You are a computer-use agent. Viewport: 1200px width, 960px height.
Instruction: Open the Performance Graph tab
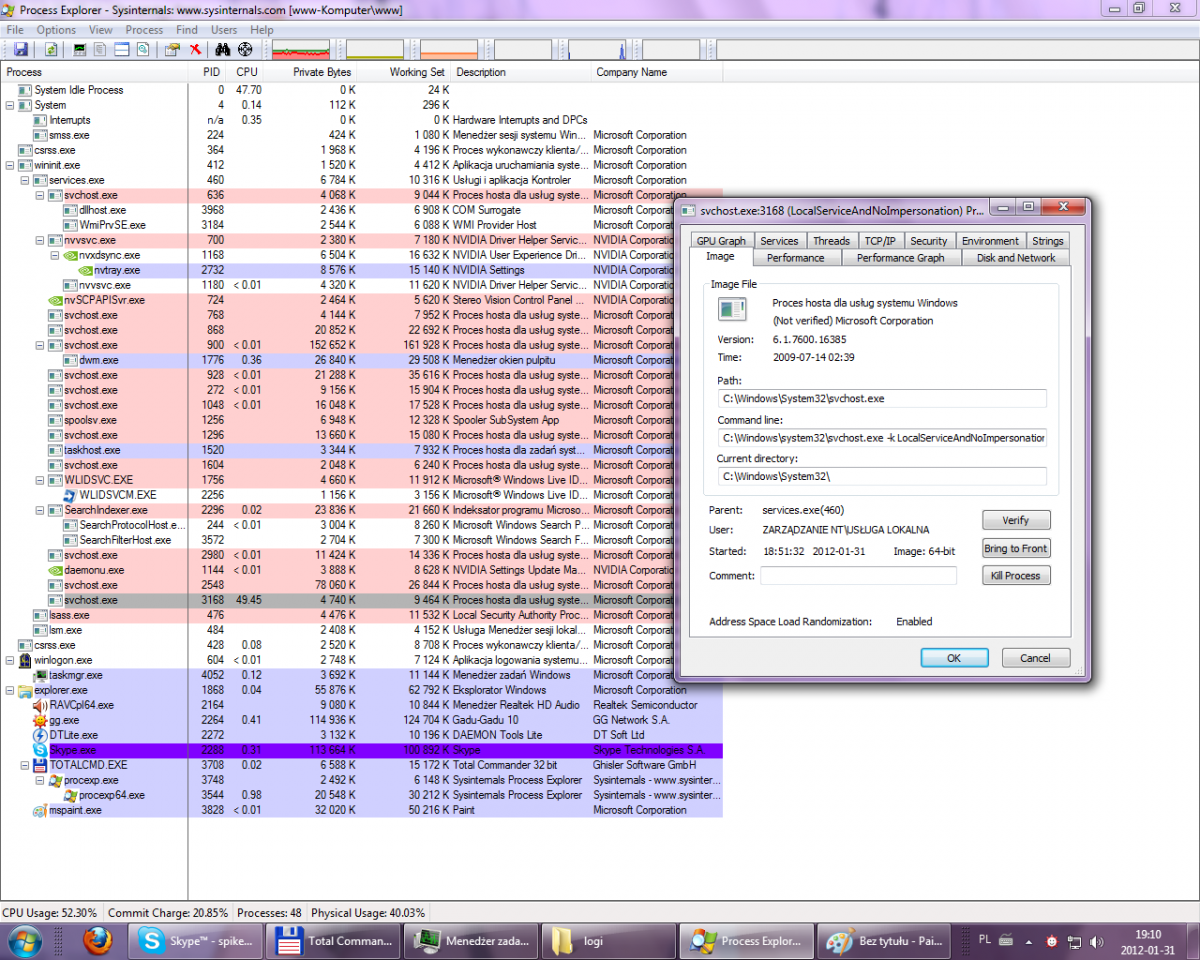901,257
